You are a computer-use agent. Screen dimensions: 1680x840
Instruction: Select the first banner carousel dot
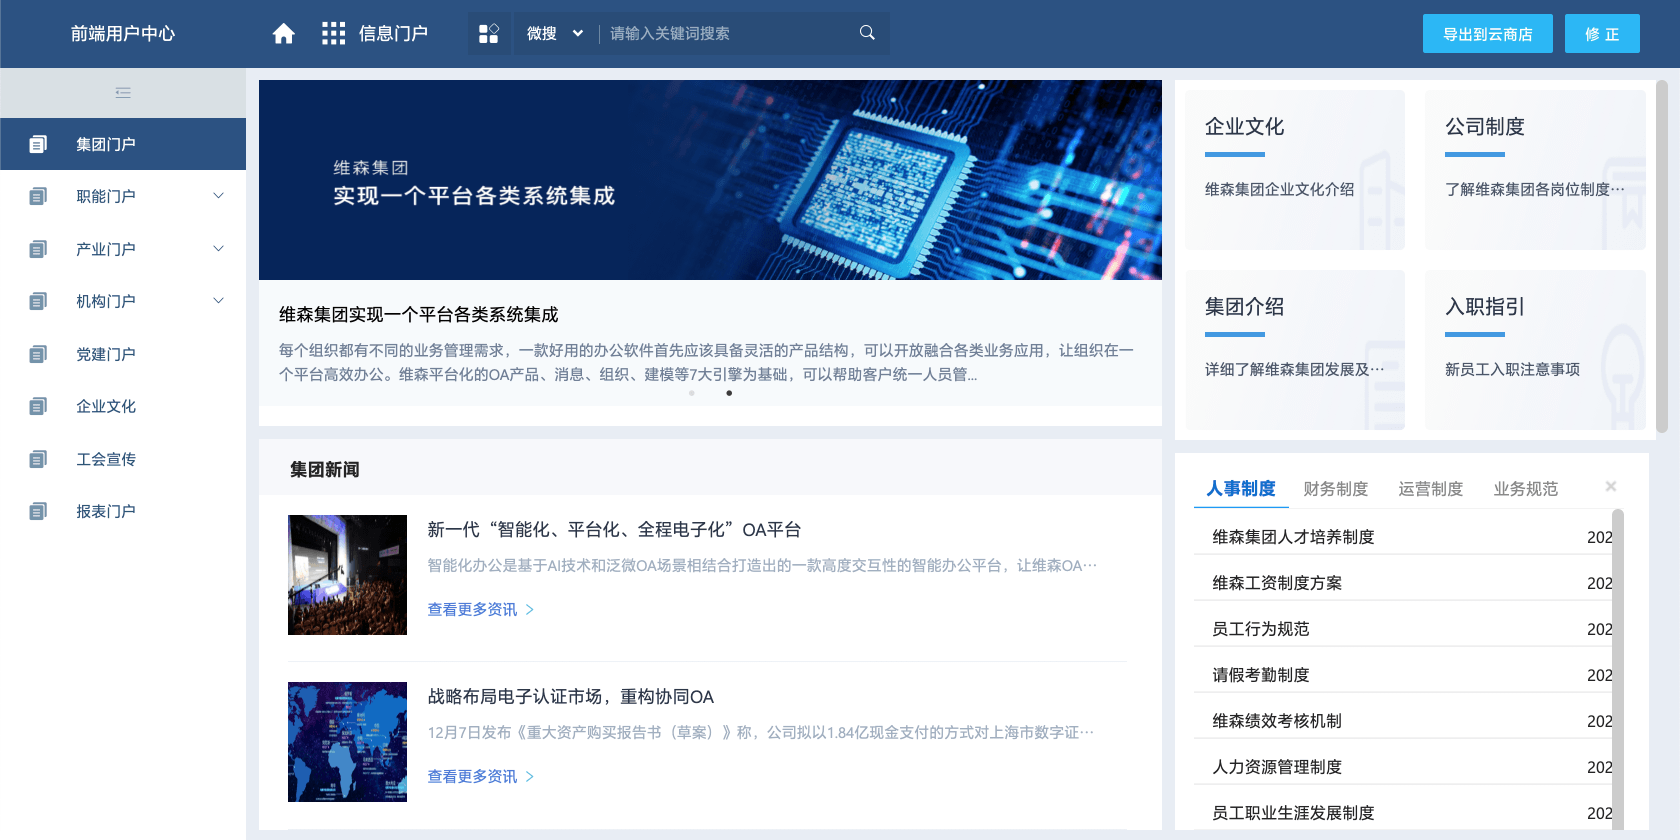692,393
